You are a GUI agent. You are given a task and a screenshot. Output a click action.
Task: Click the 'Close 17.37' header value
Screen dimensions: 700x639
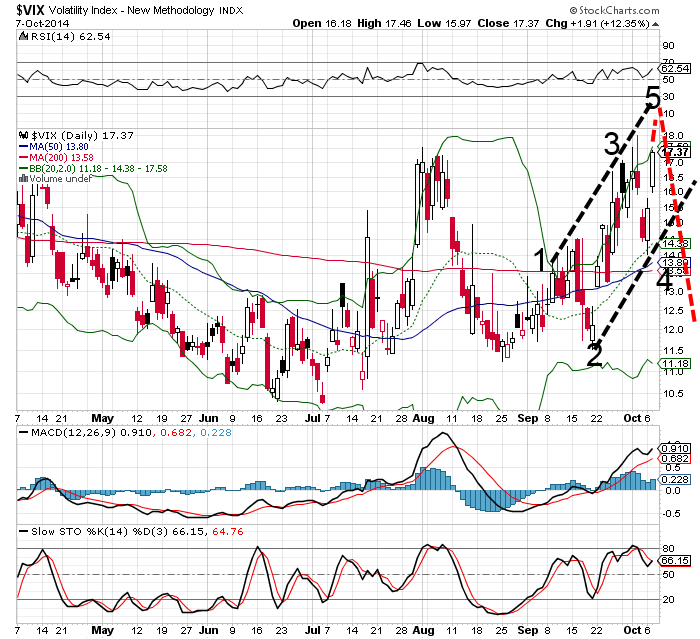(508, 23)
